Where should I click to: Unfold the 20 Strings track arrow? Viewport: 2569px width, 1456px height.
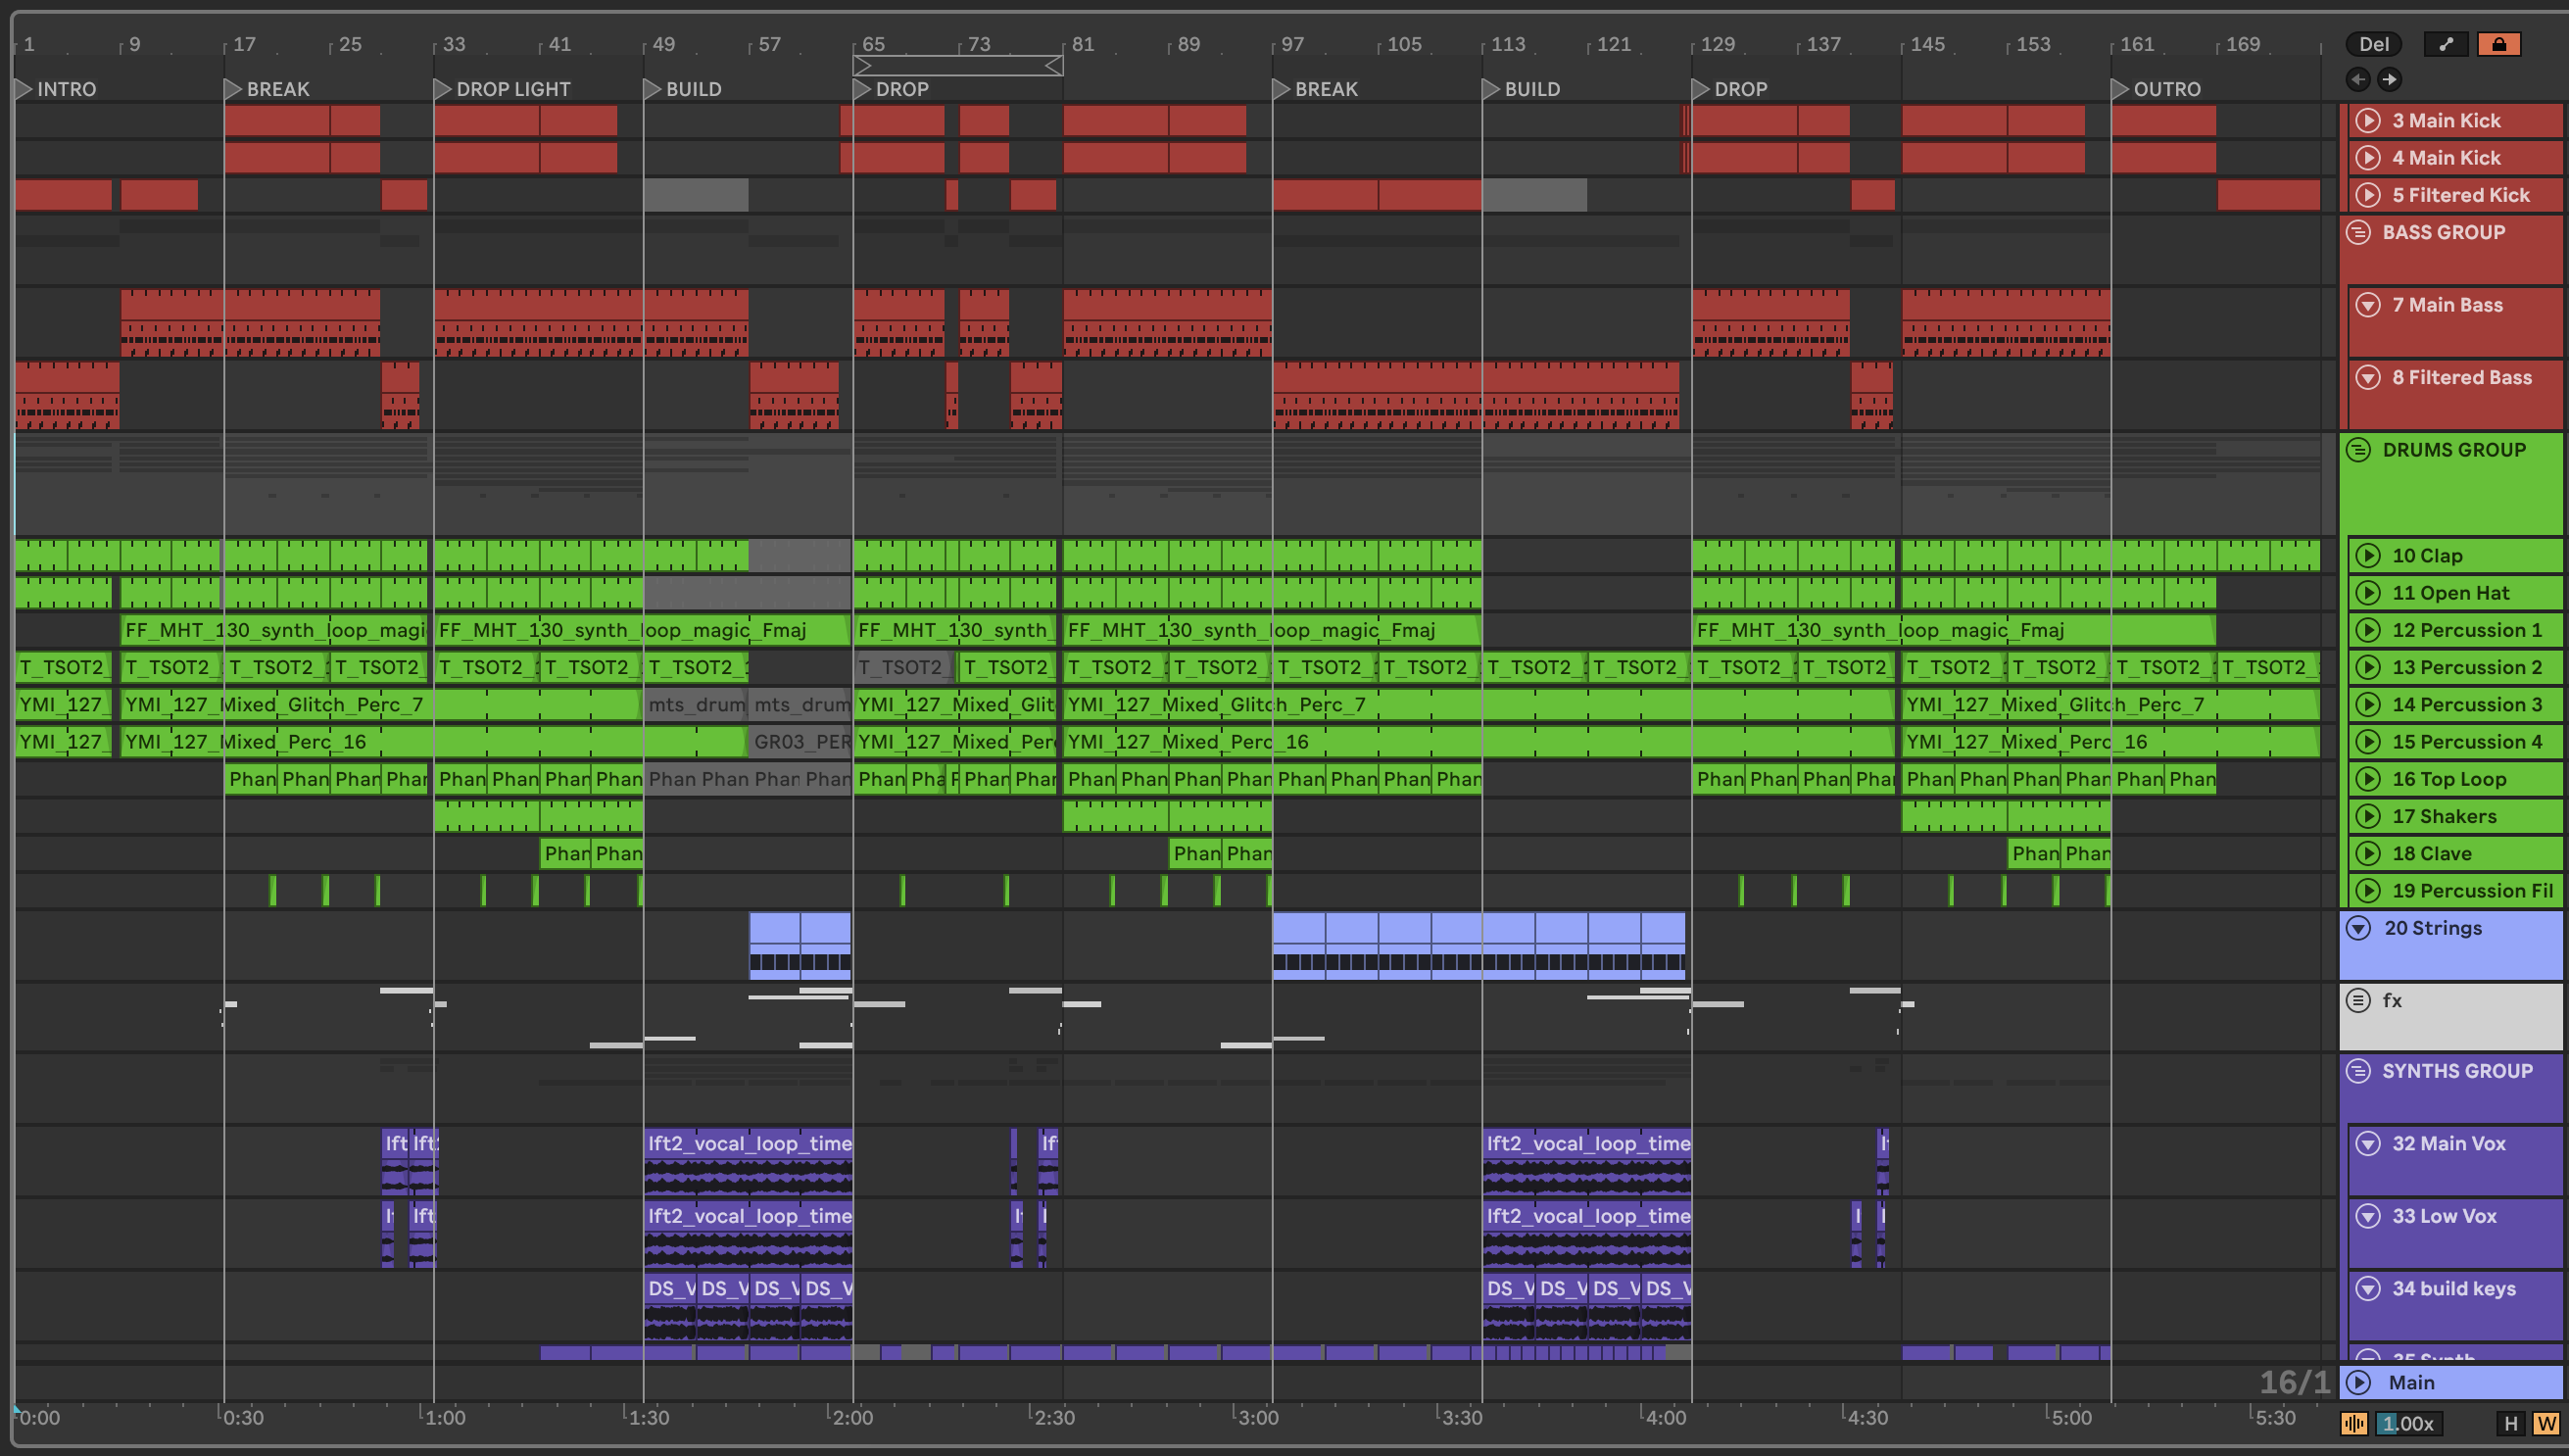click(2358, 928)
